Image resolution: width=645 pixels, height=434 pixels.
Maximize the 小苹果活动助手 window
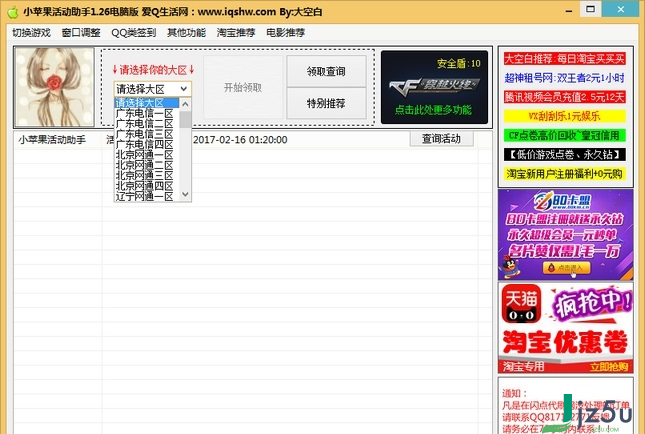click(590, 9)
